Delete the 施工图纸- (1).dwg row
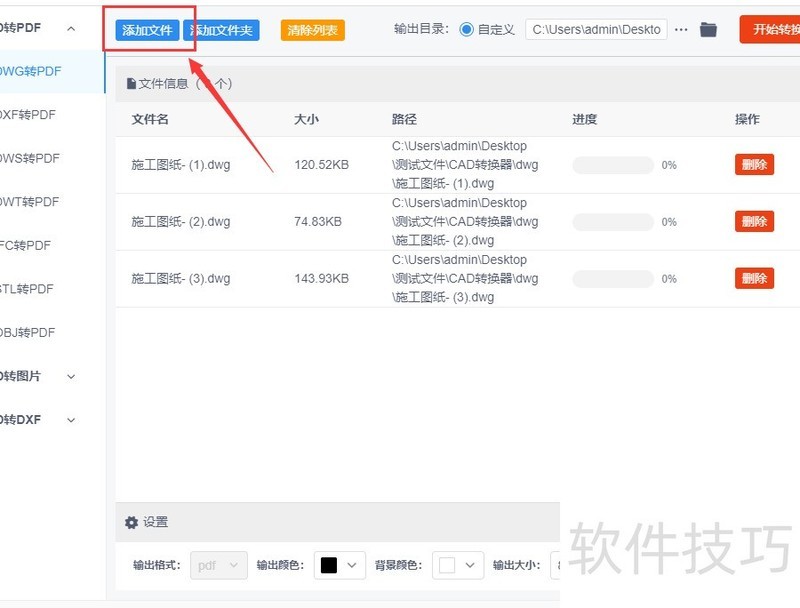800x608 pixels. (754, 165)
